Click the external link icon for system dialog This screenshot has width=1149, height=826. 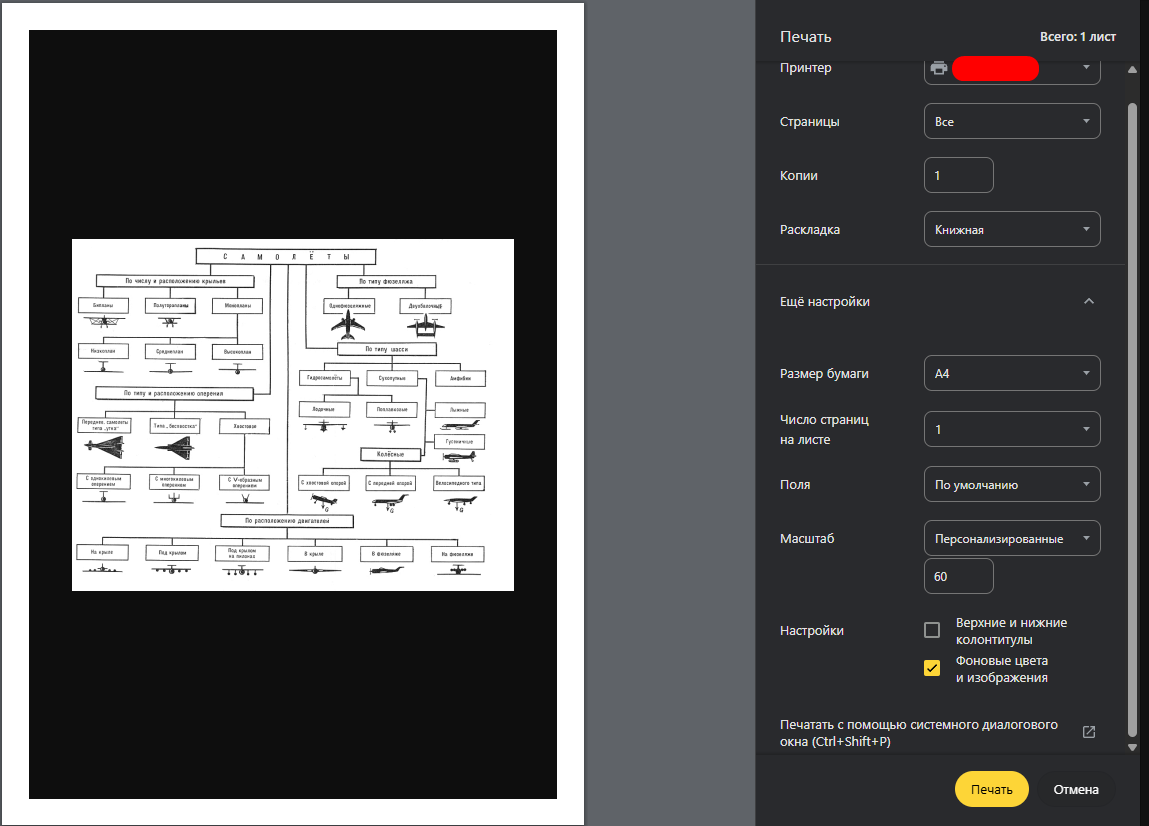(x=1089, y=732)
